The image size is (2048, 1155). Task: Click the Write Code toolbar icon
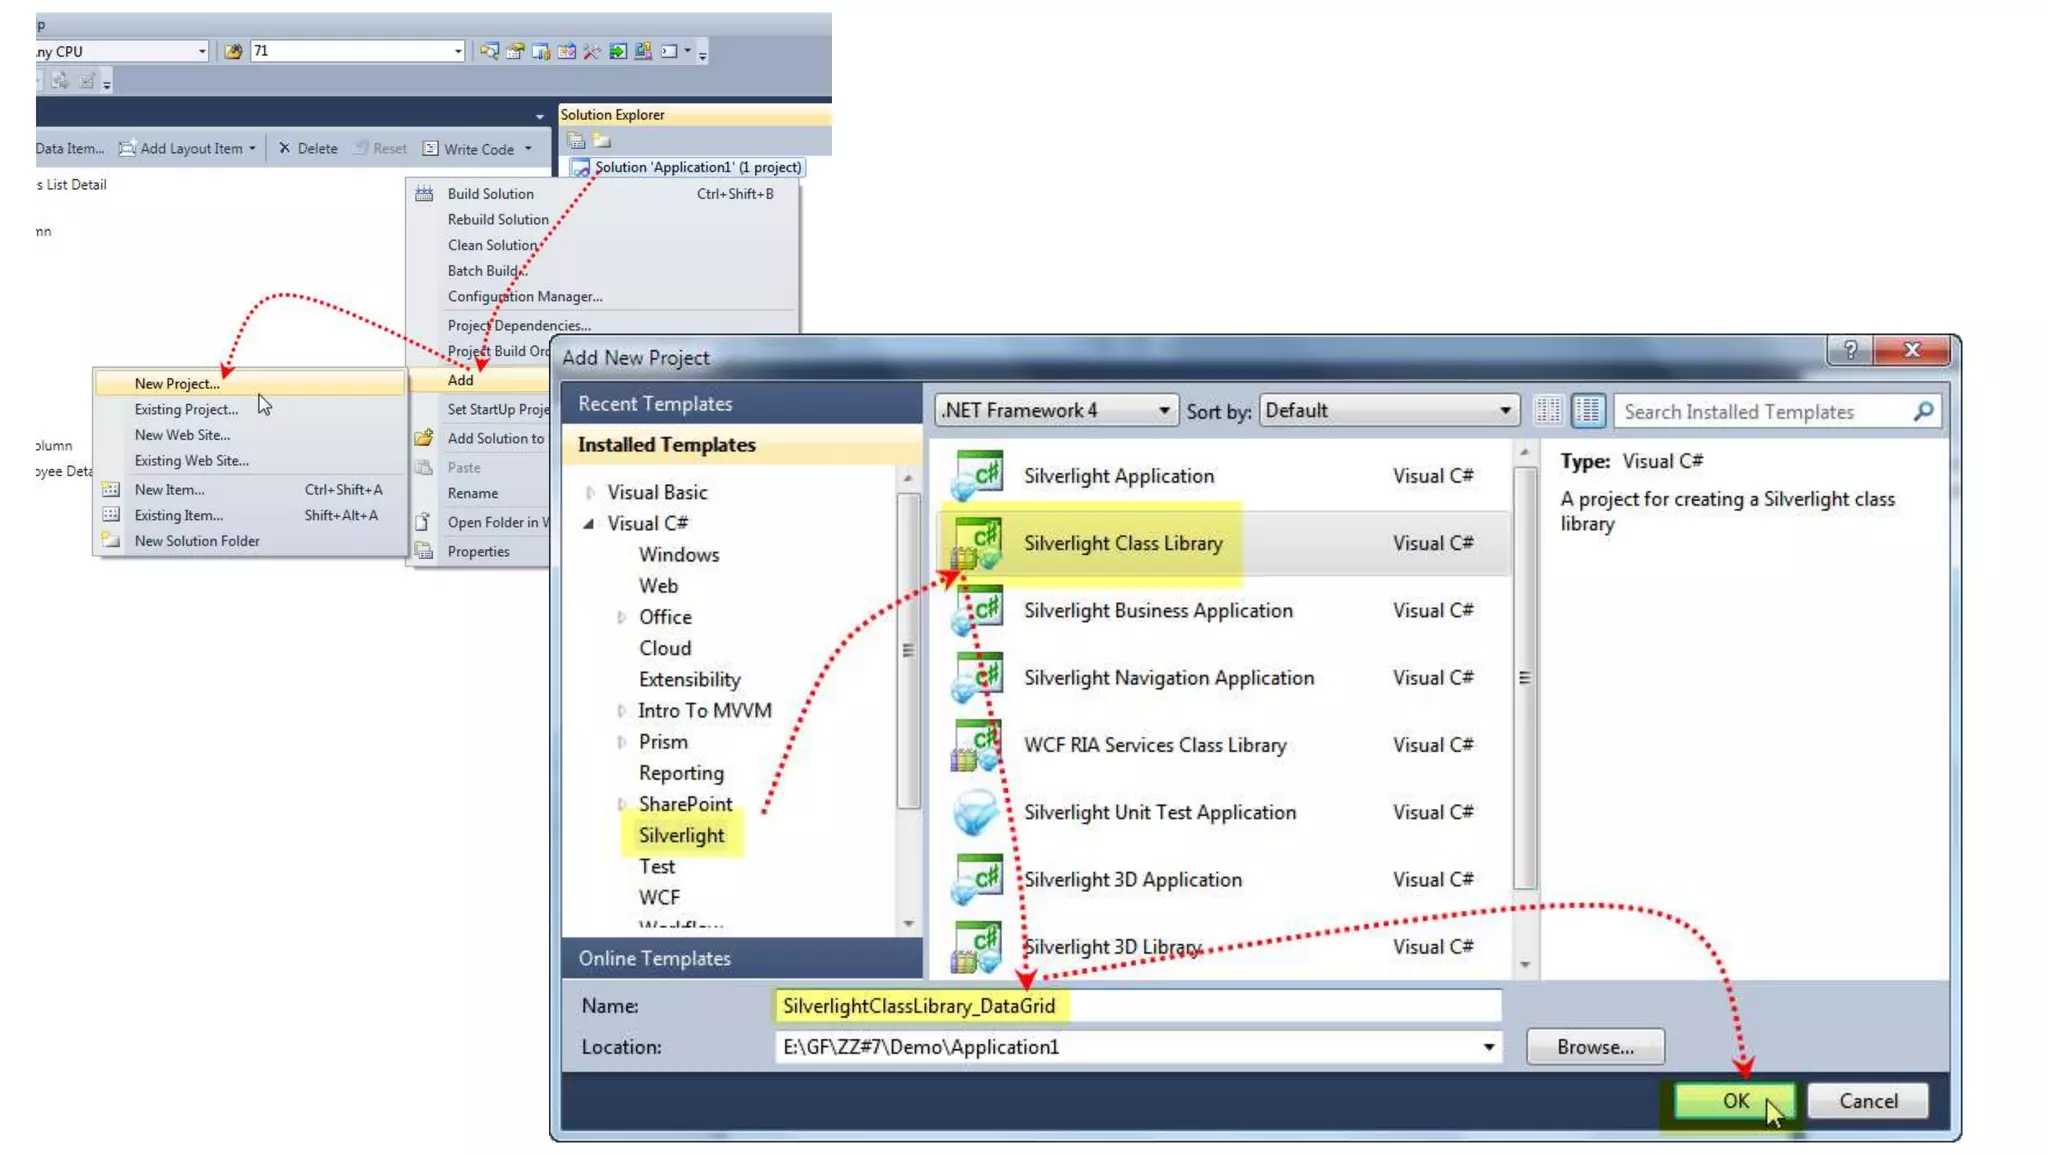coord(431,149)
